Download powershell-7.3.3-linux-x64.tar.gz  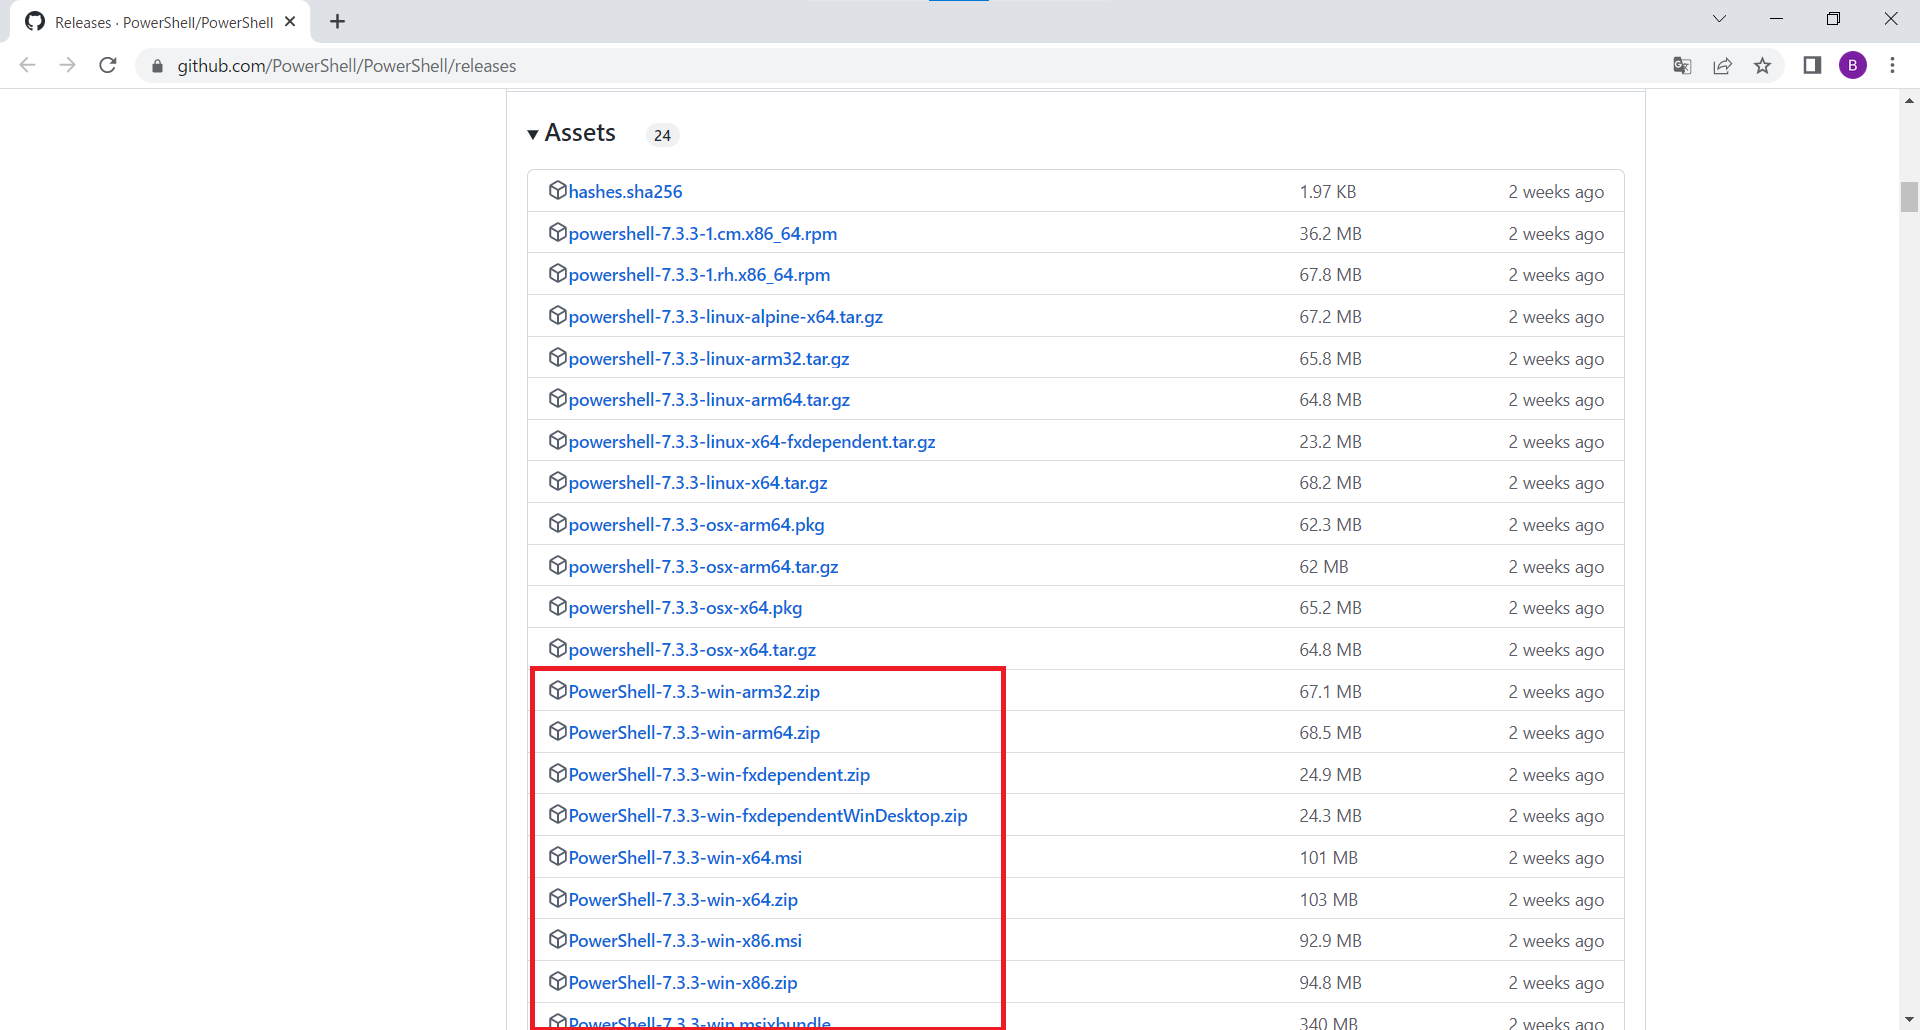[x=698, y=483]
